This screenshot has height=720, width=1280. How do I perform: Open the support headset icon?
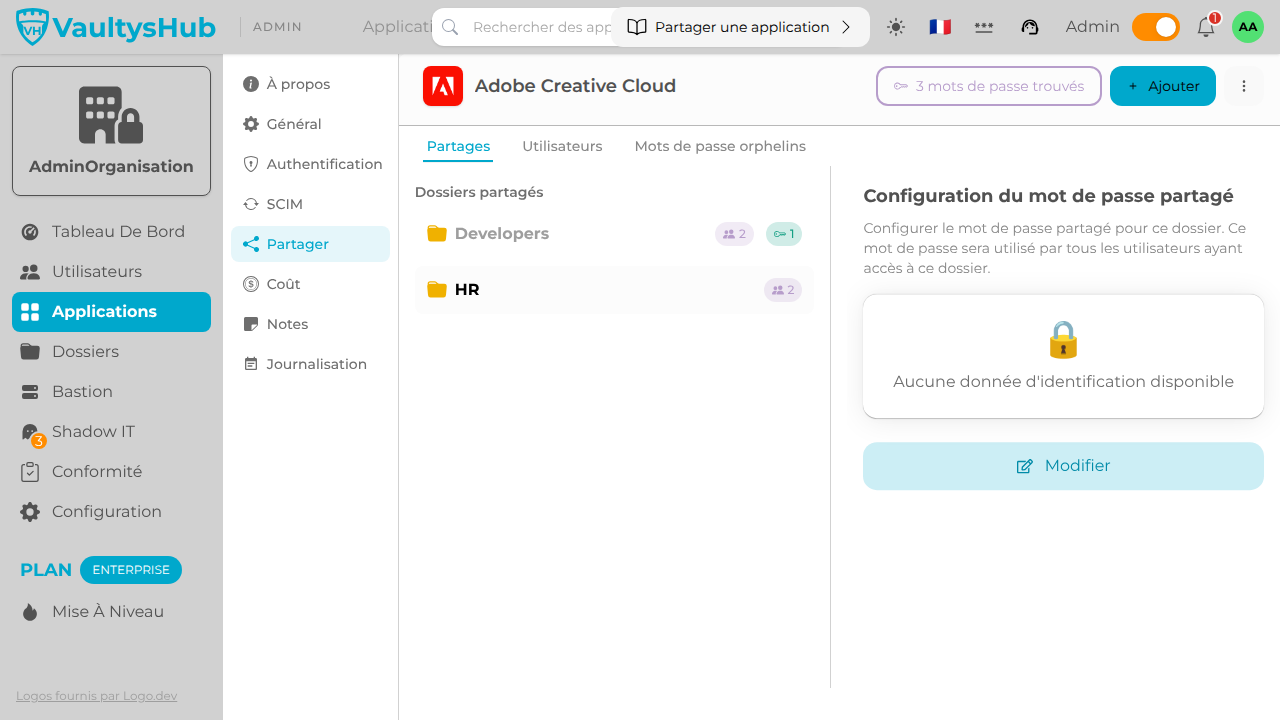click(x=1030, y=27)
